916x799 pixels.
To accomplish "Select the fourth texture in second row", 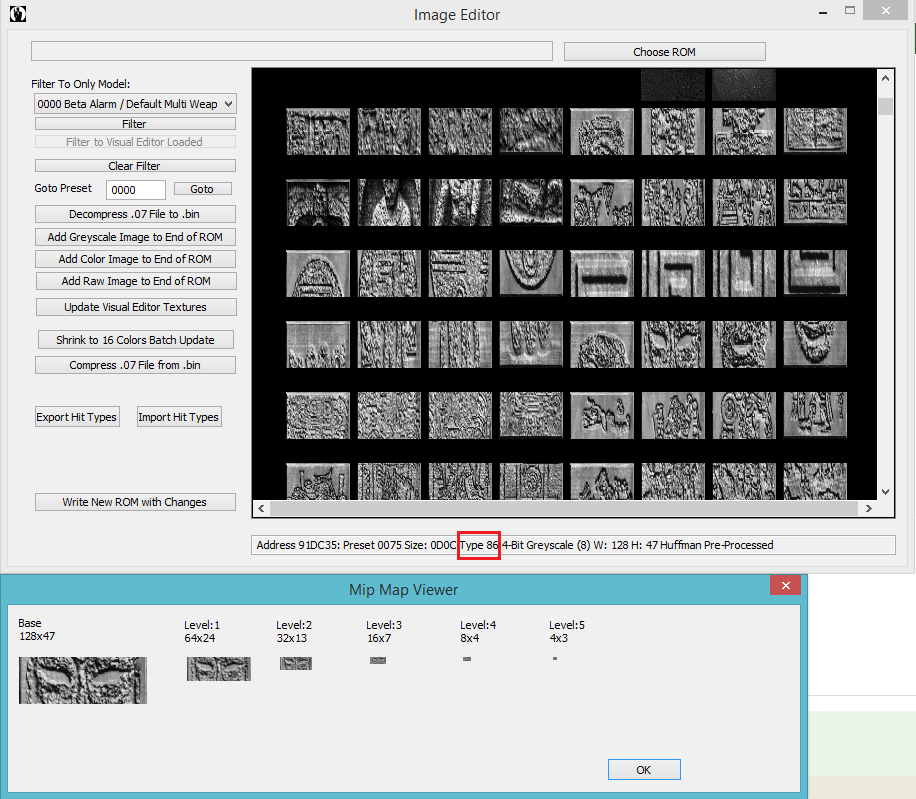I will (x=531, y=203).
